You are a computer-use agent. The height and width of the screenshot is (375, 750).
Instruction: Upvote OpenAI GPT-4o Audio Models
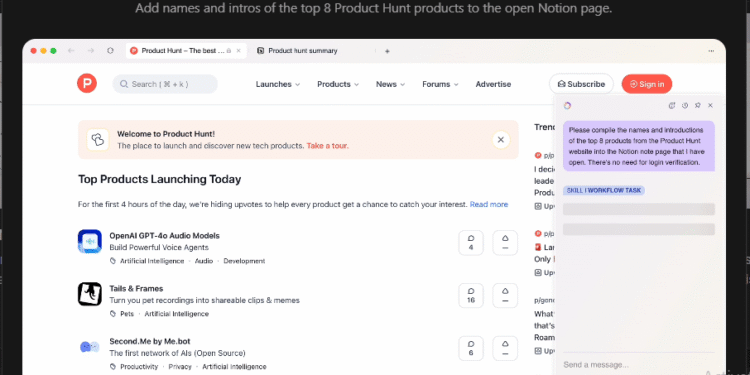click(x=505, y=243)
